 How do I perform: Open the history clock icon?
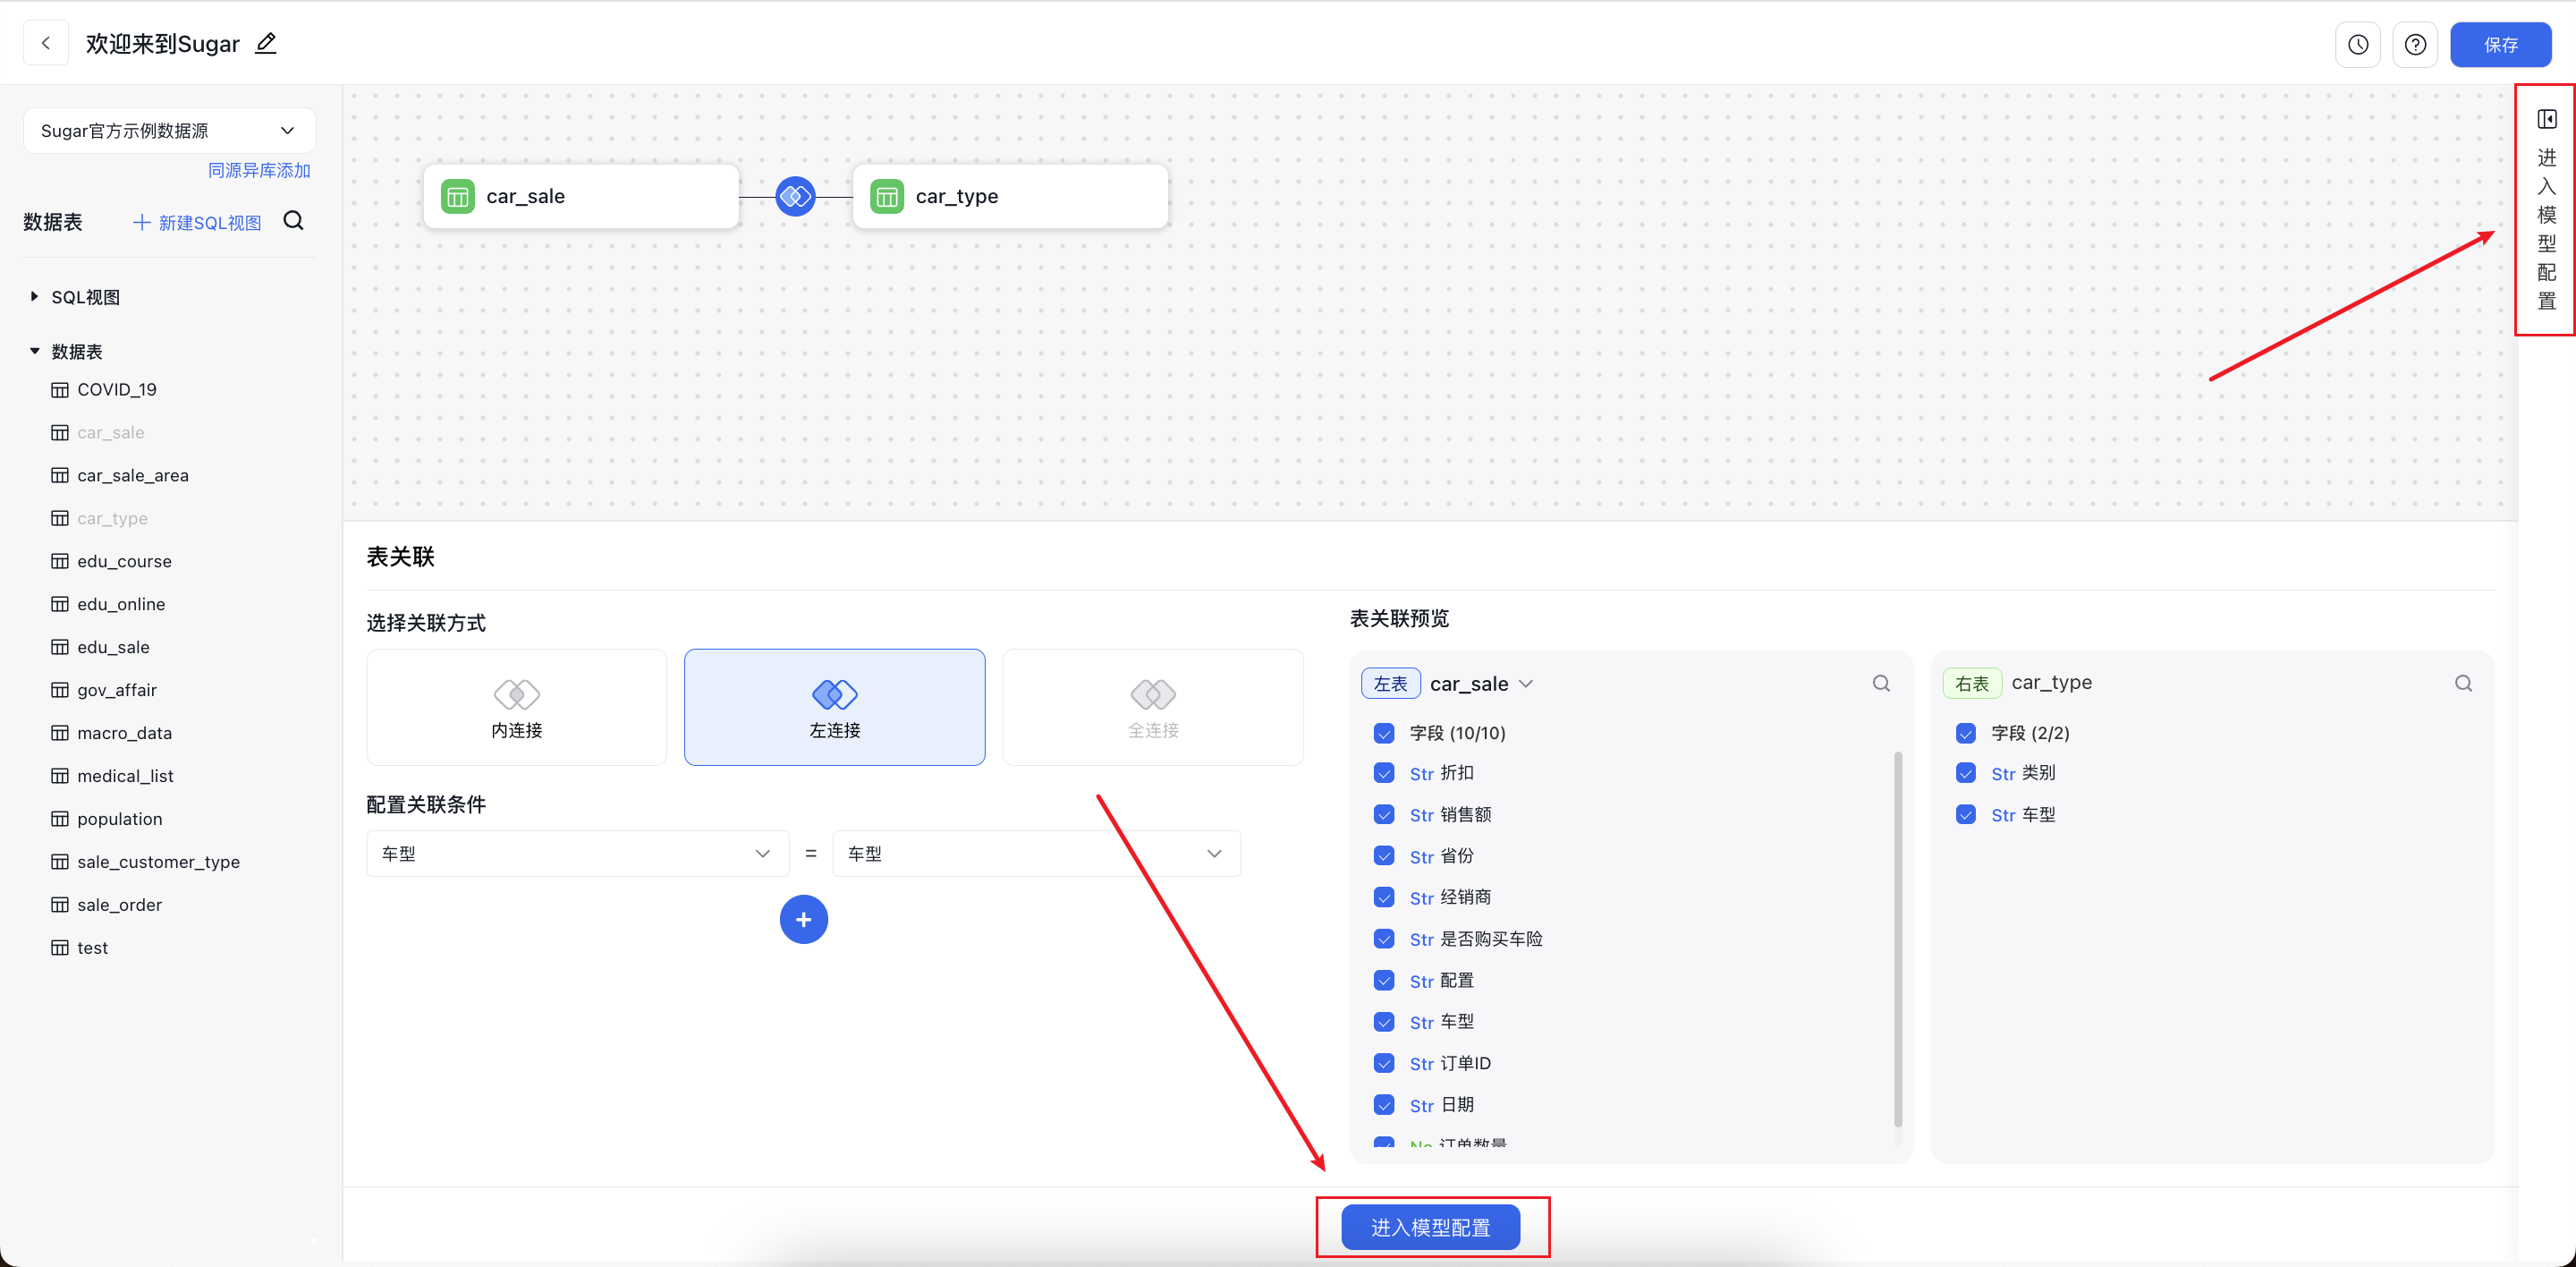point(2358,44)
